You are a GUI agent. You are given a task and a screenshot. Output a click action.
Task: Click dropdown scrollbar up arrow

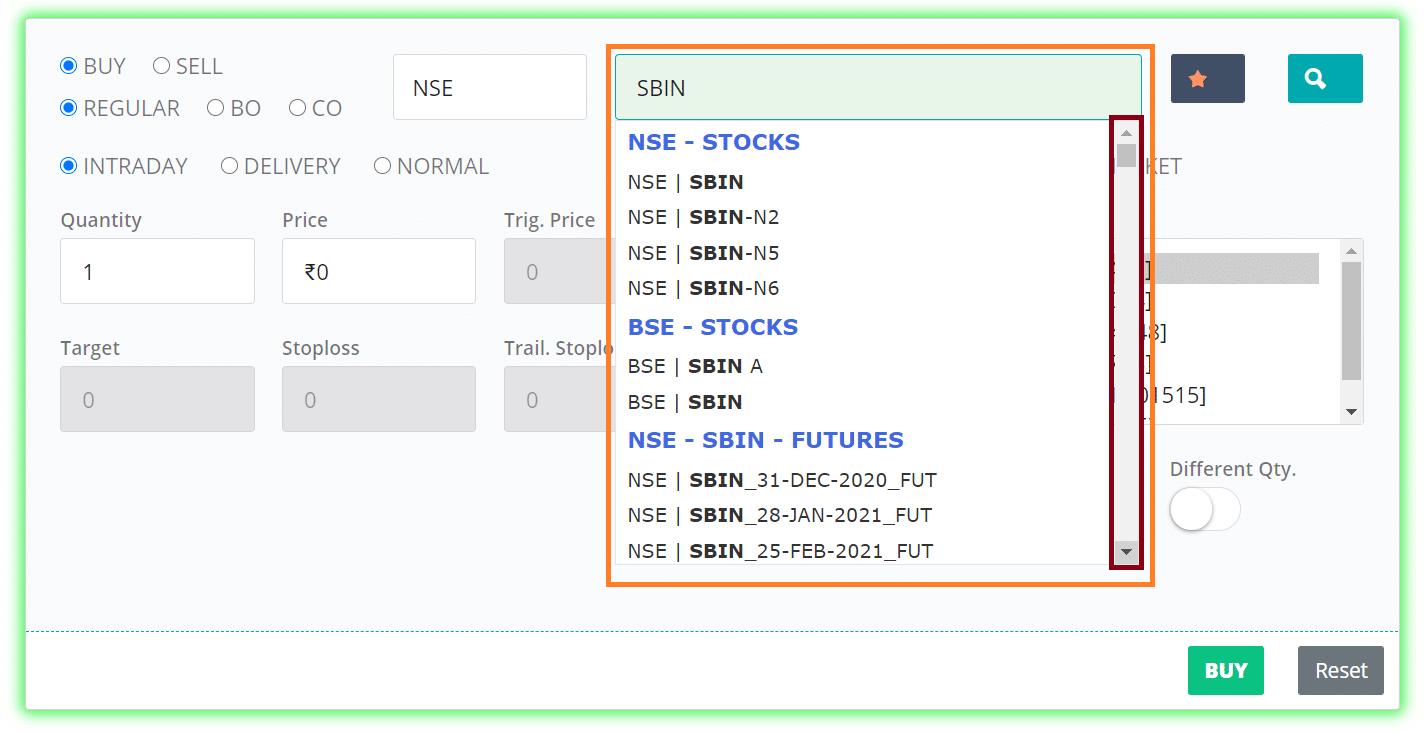point(1126,133)
